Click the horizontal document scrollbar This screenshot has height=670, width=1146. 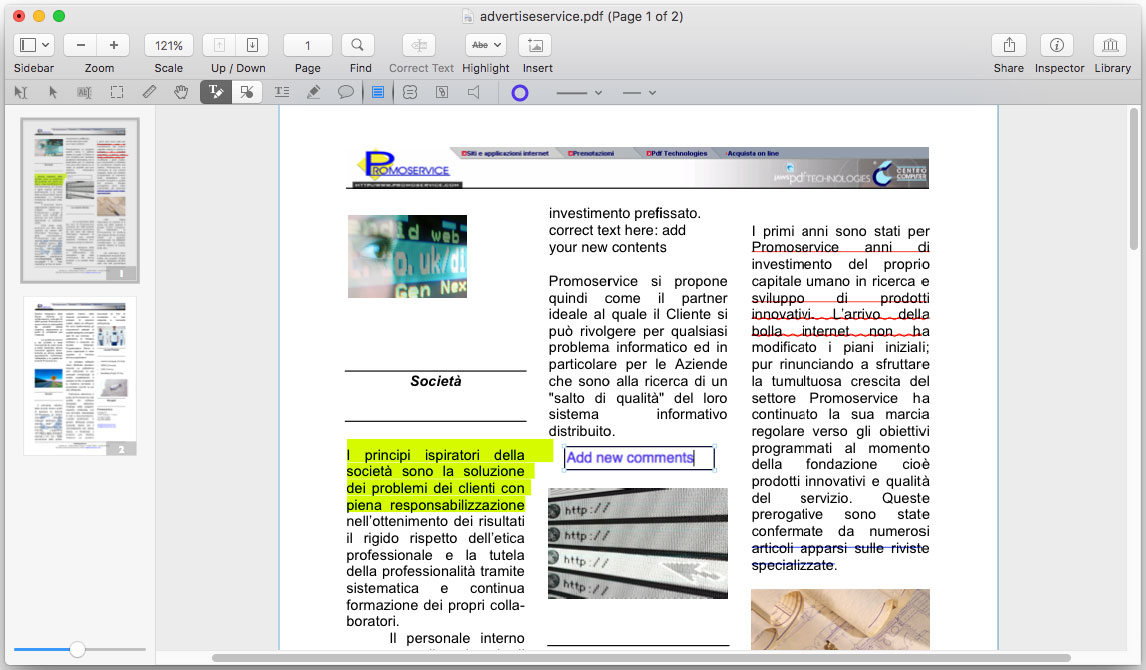[641, 658]
